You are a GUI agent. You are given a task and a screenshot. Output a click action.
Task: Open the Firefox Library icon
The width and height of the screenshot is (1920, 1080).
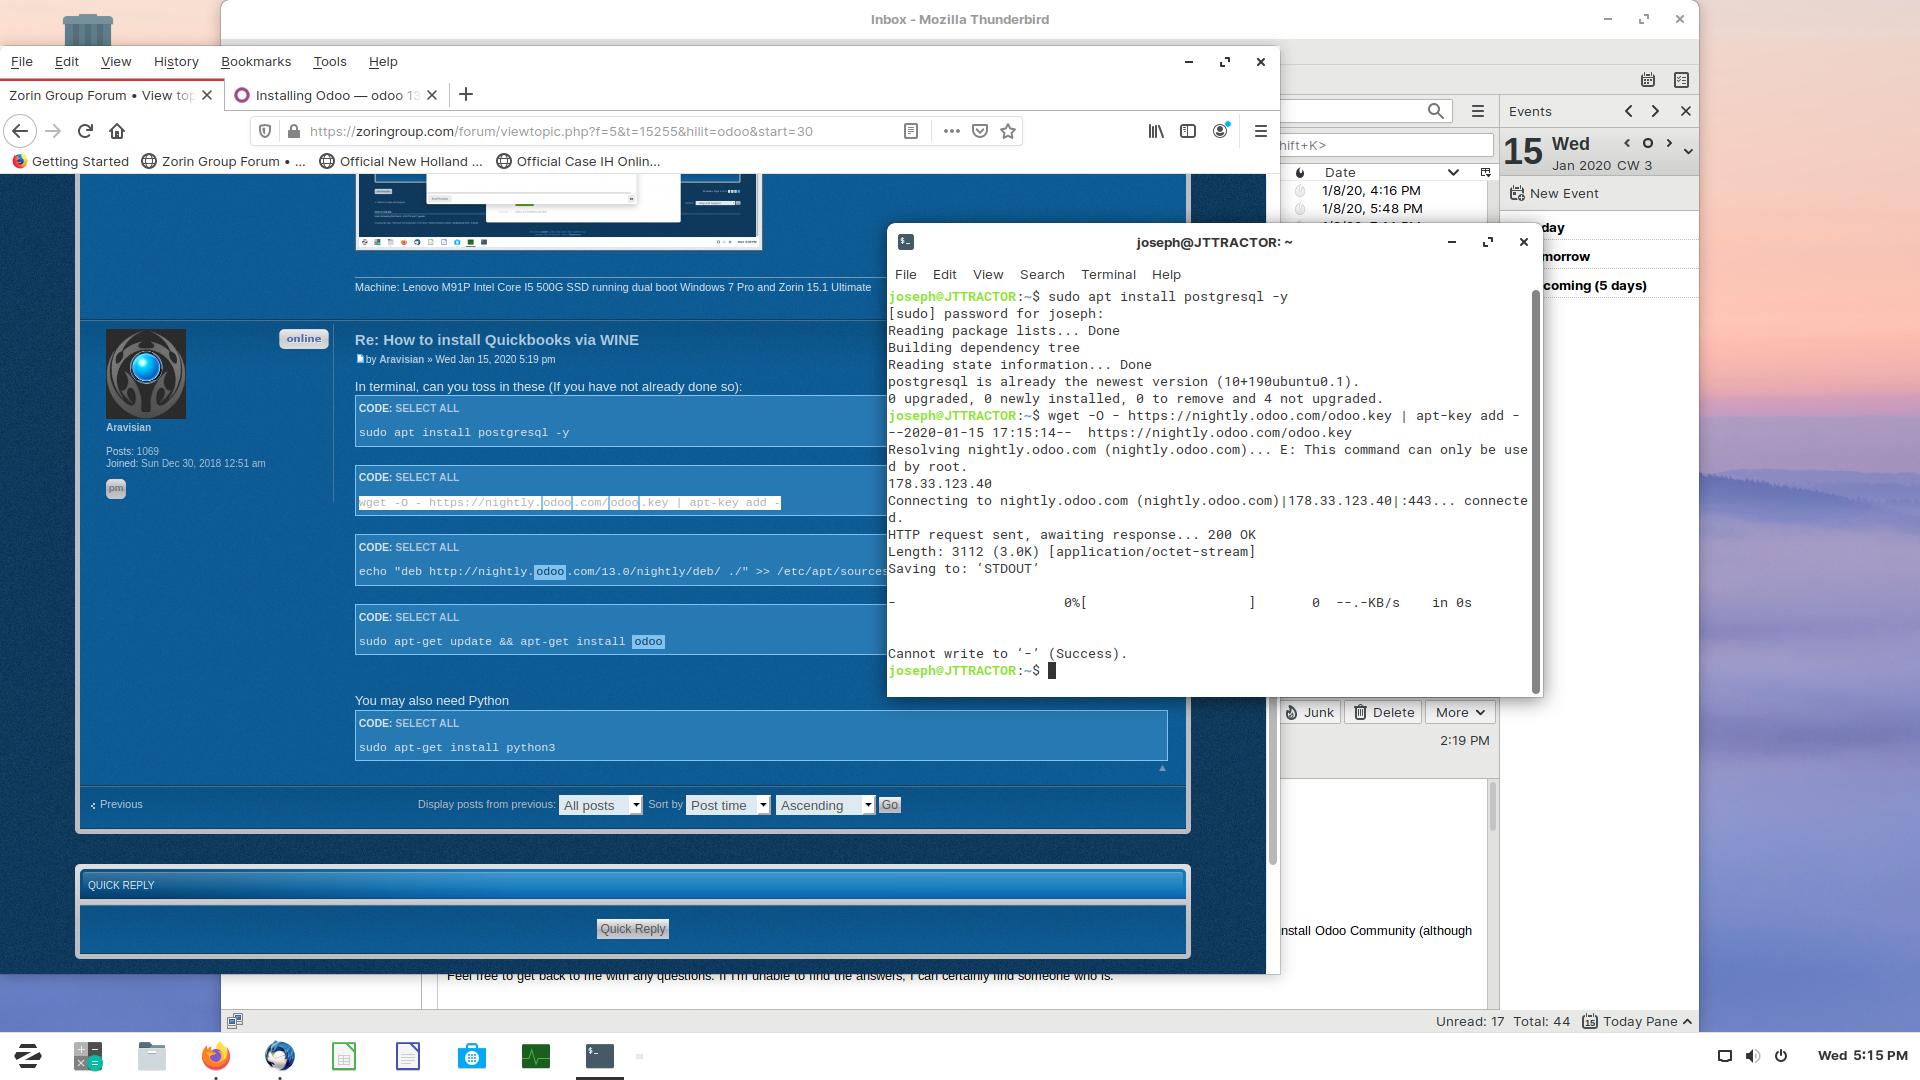point(1156,131)
